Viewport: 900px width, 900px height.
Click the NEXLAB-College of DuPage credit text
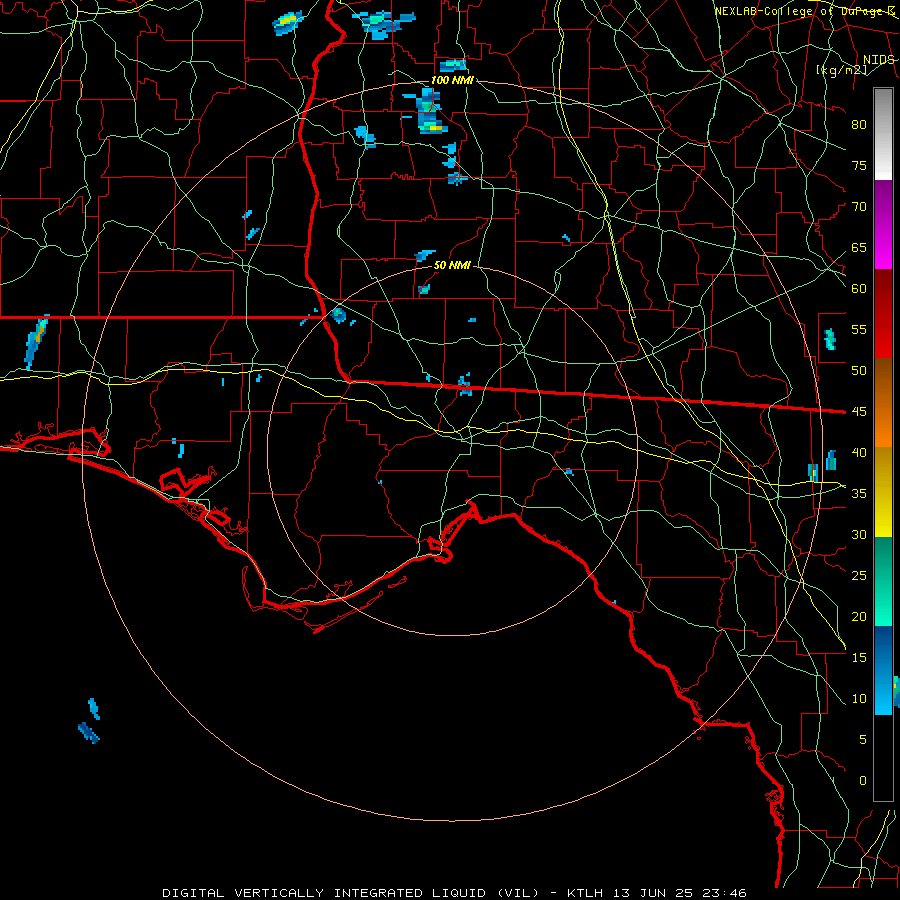pyautogui.click(x=804, y=11)
